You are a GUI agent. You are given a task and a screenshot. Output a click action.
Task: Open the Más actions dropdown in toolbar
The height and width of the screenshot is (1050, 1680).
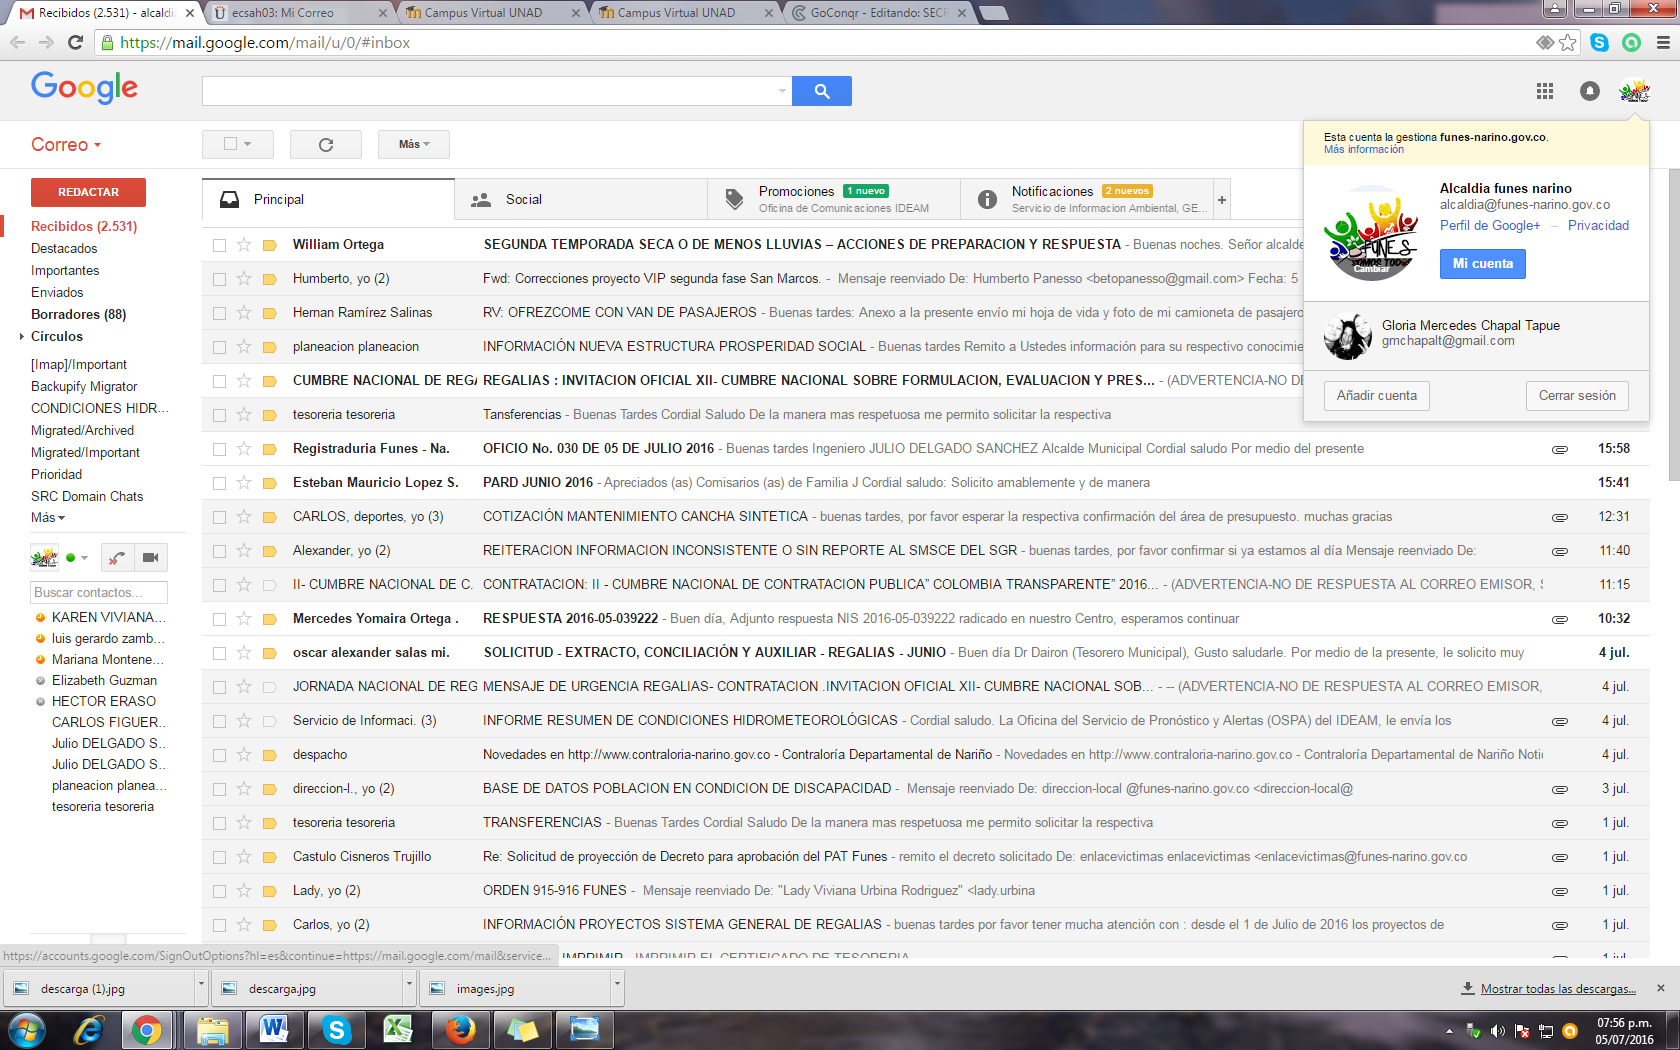[414, 144]
